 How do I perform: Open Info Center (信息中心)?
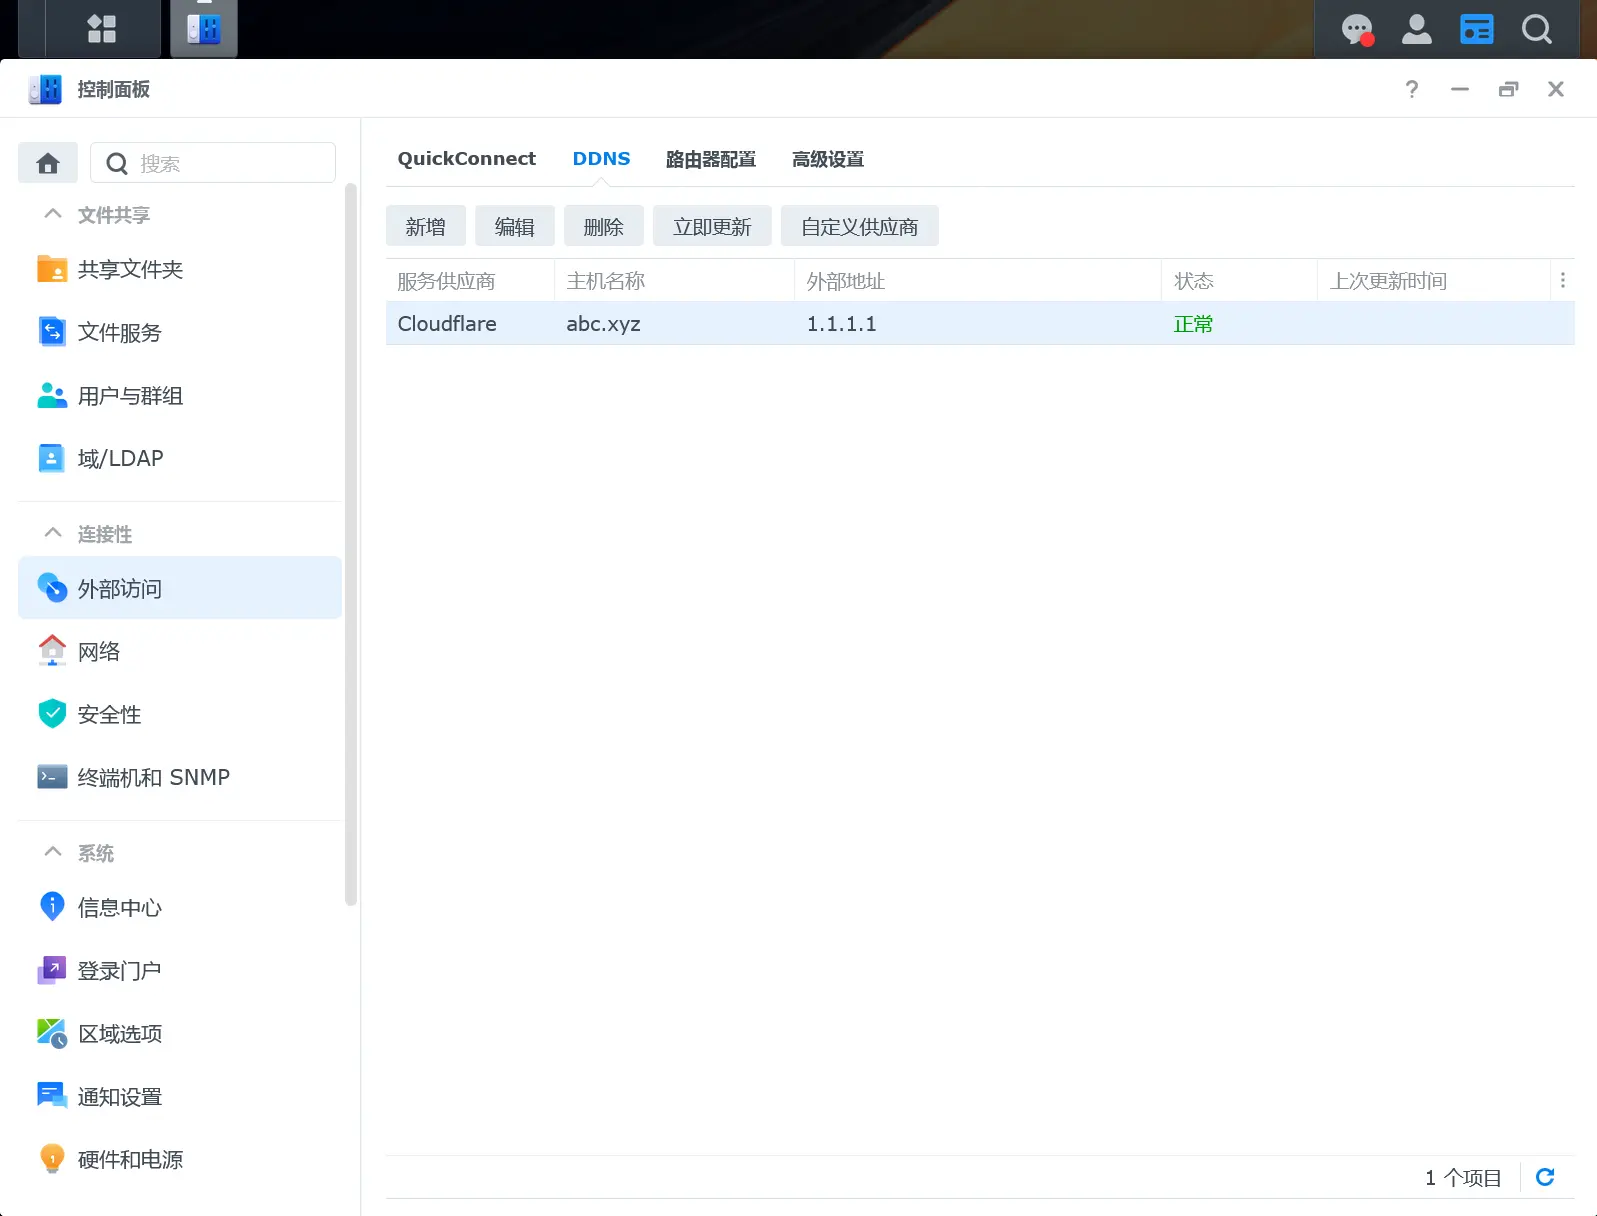180,907
